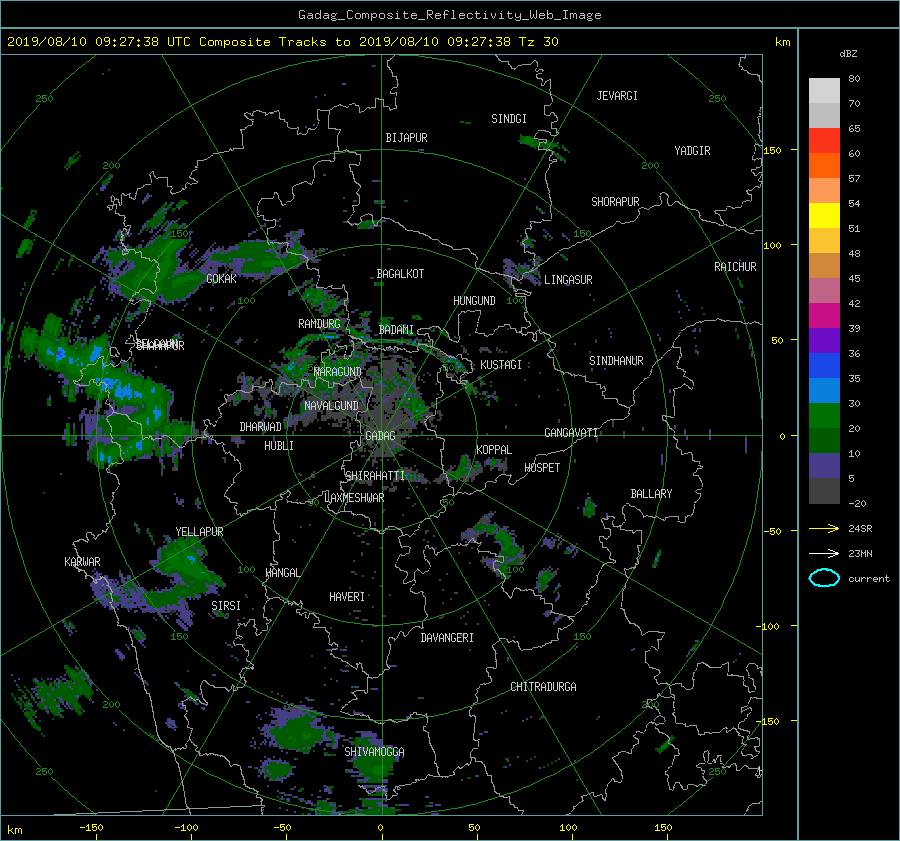The width and height of the screenshot is (900, 841).
Task: Click the GADAG label at radar center
Action: [x=381, y=436]
